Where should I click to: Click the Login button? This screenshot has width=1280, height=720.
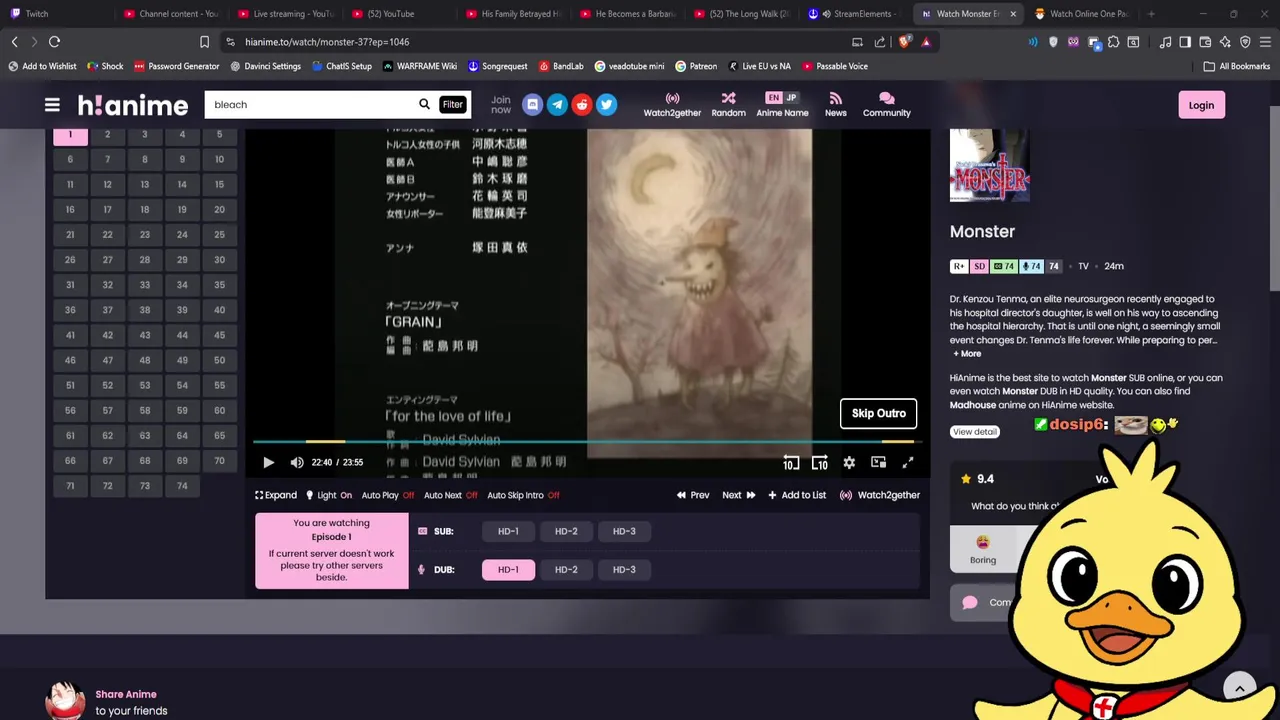click(1201, 105)
